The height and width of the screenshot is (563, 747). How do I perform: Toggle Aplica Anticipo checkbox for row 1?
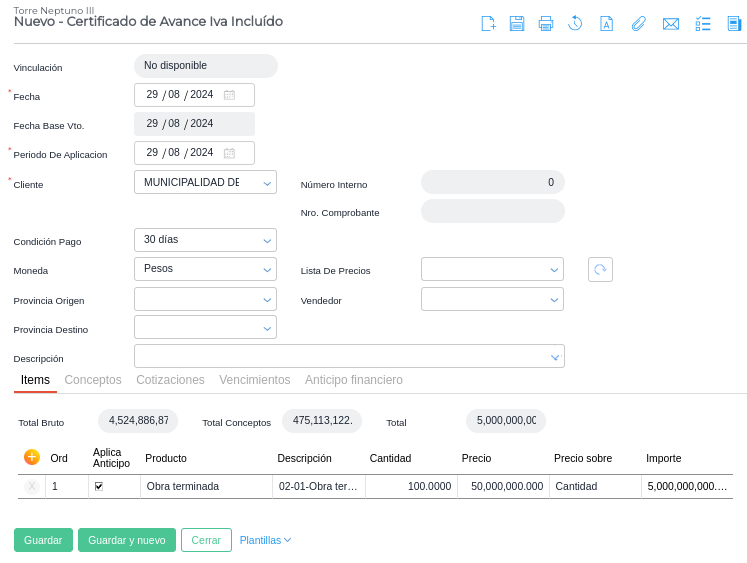click(x=99, y=486)
